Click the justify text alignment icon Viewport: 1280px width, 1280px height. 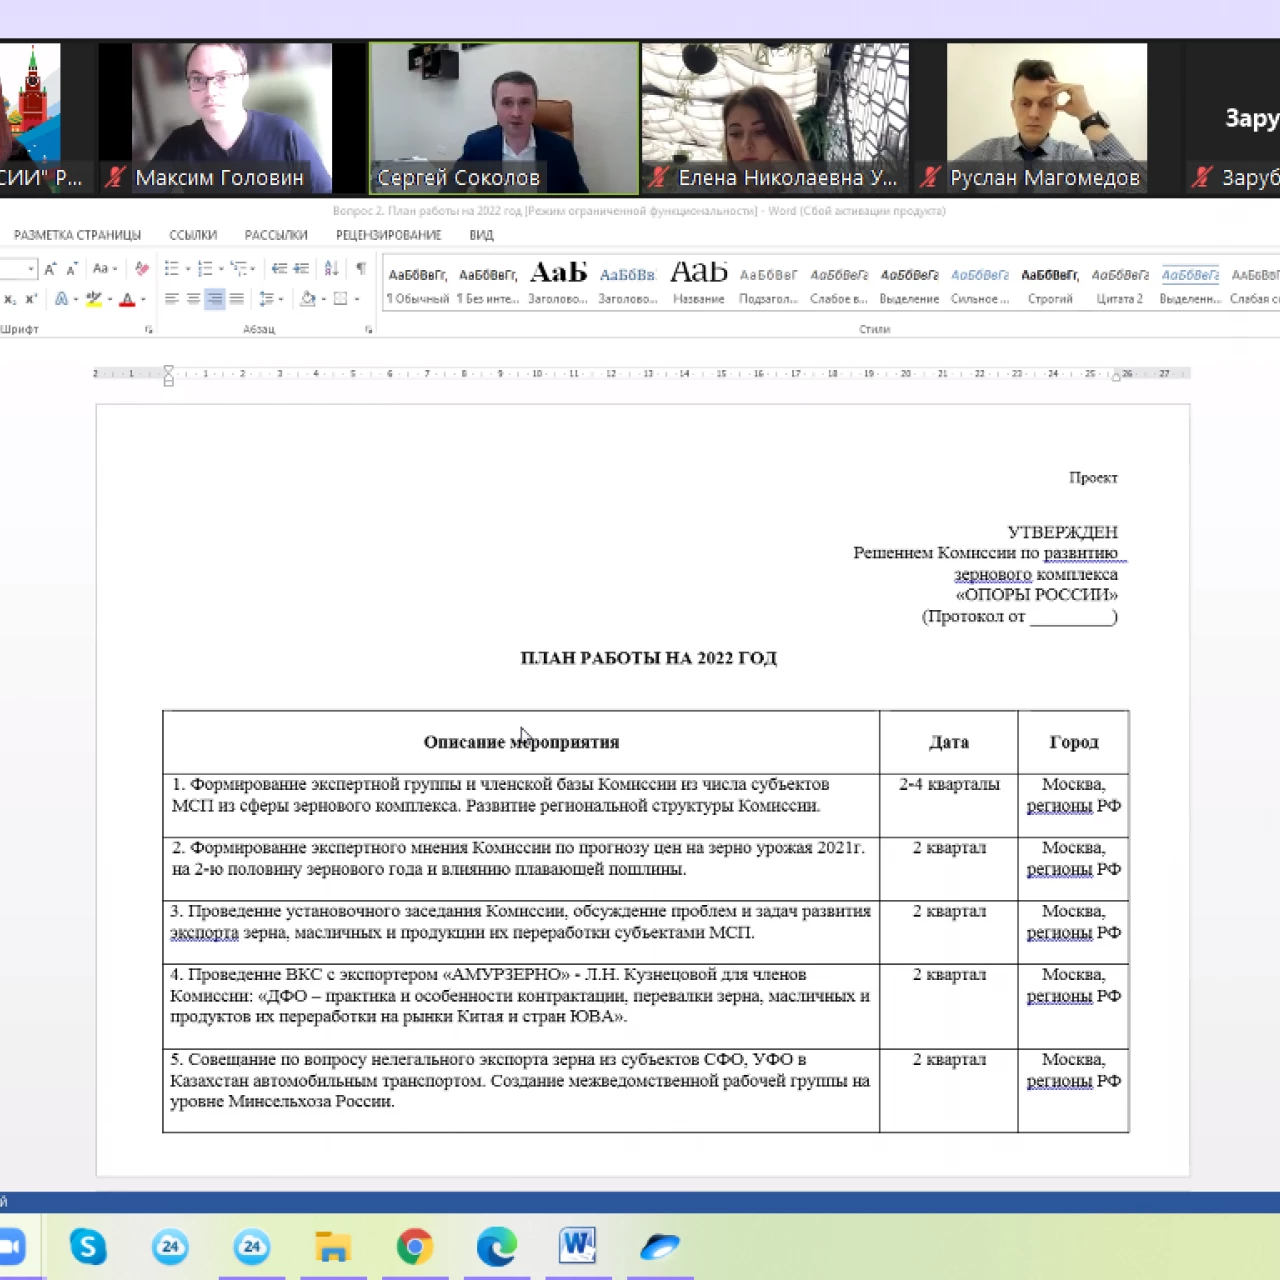237,299
